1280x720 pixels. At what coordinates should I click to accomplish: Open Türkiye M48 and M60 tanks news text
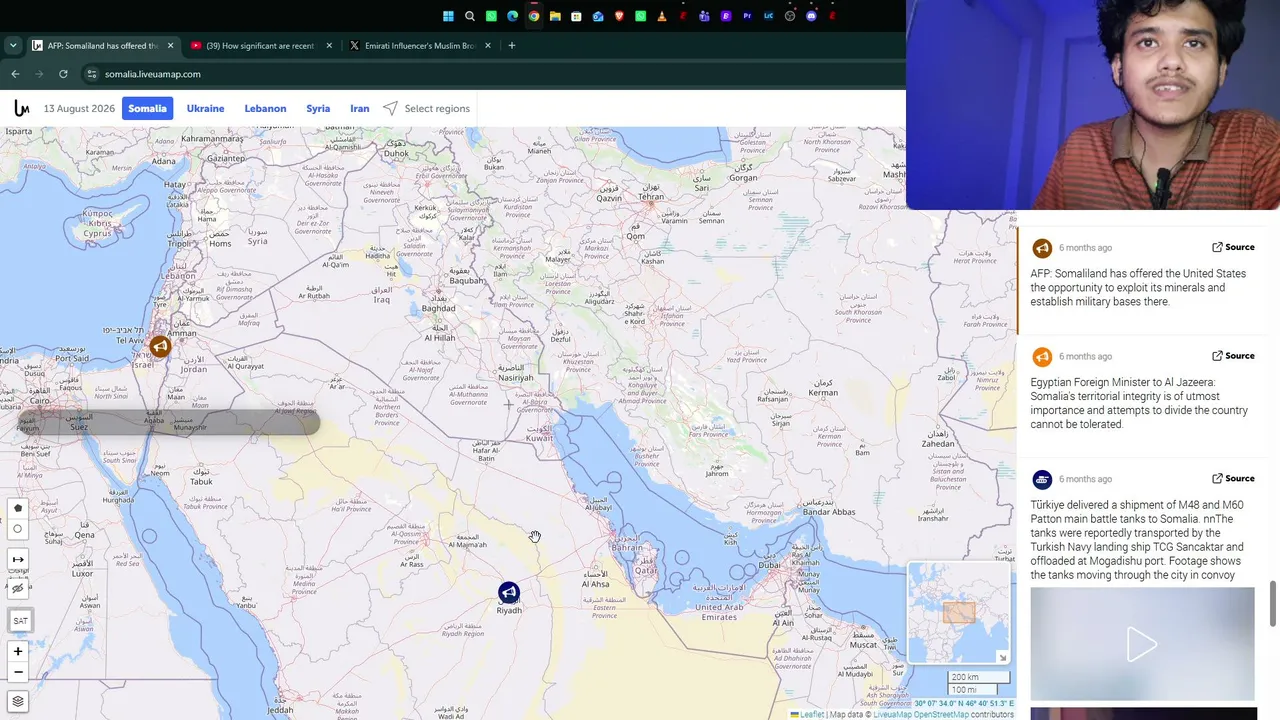[x=1137, y=540]
